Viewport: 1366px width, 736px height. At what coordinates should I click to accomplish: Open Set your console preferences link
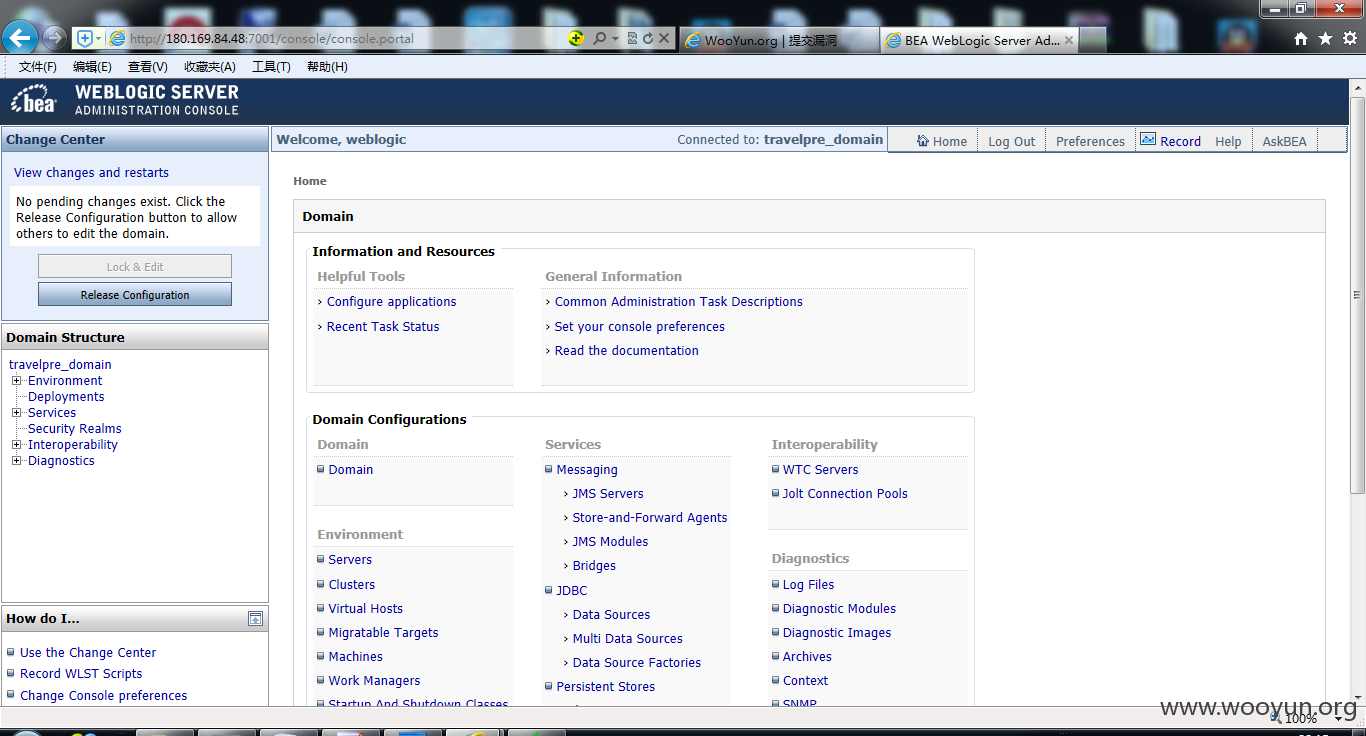pyautogui.click(x=640, y=327)
